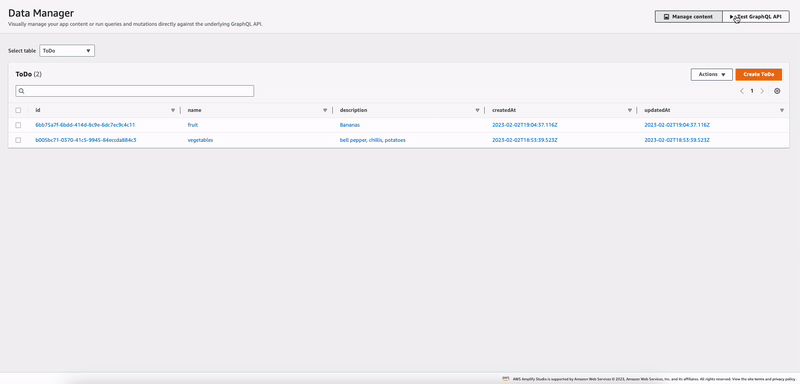Viewport: 800px width, 384px height.
Task: Click the id column header
Action: tap(38, 110)
